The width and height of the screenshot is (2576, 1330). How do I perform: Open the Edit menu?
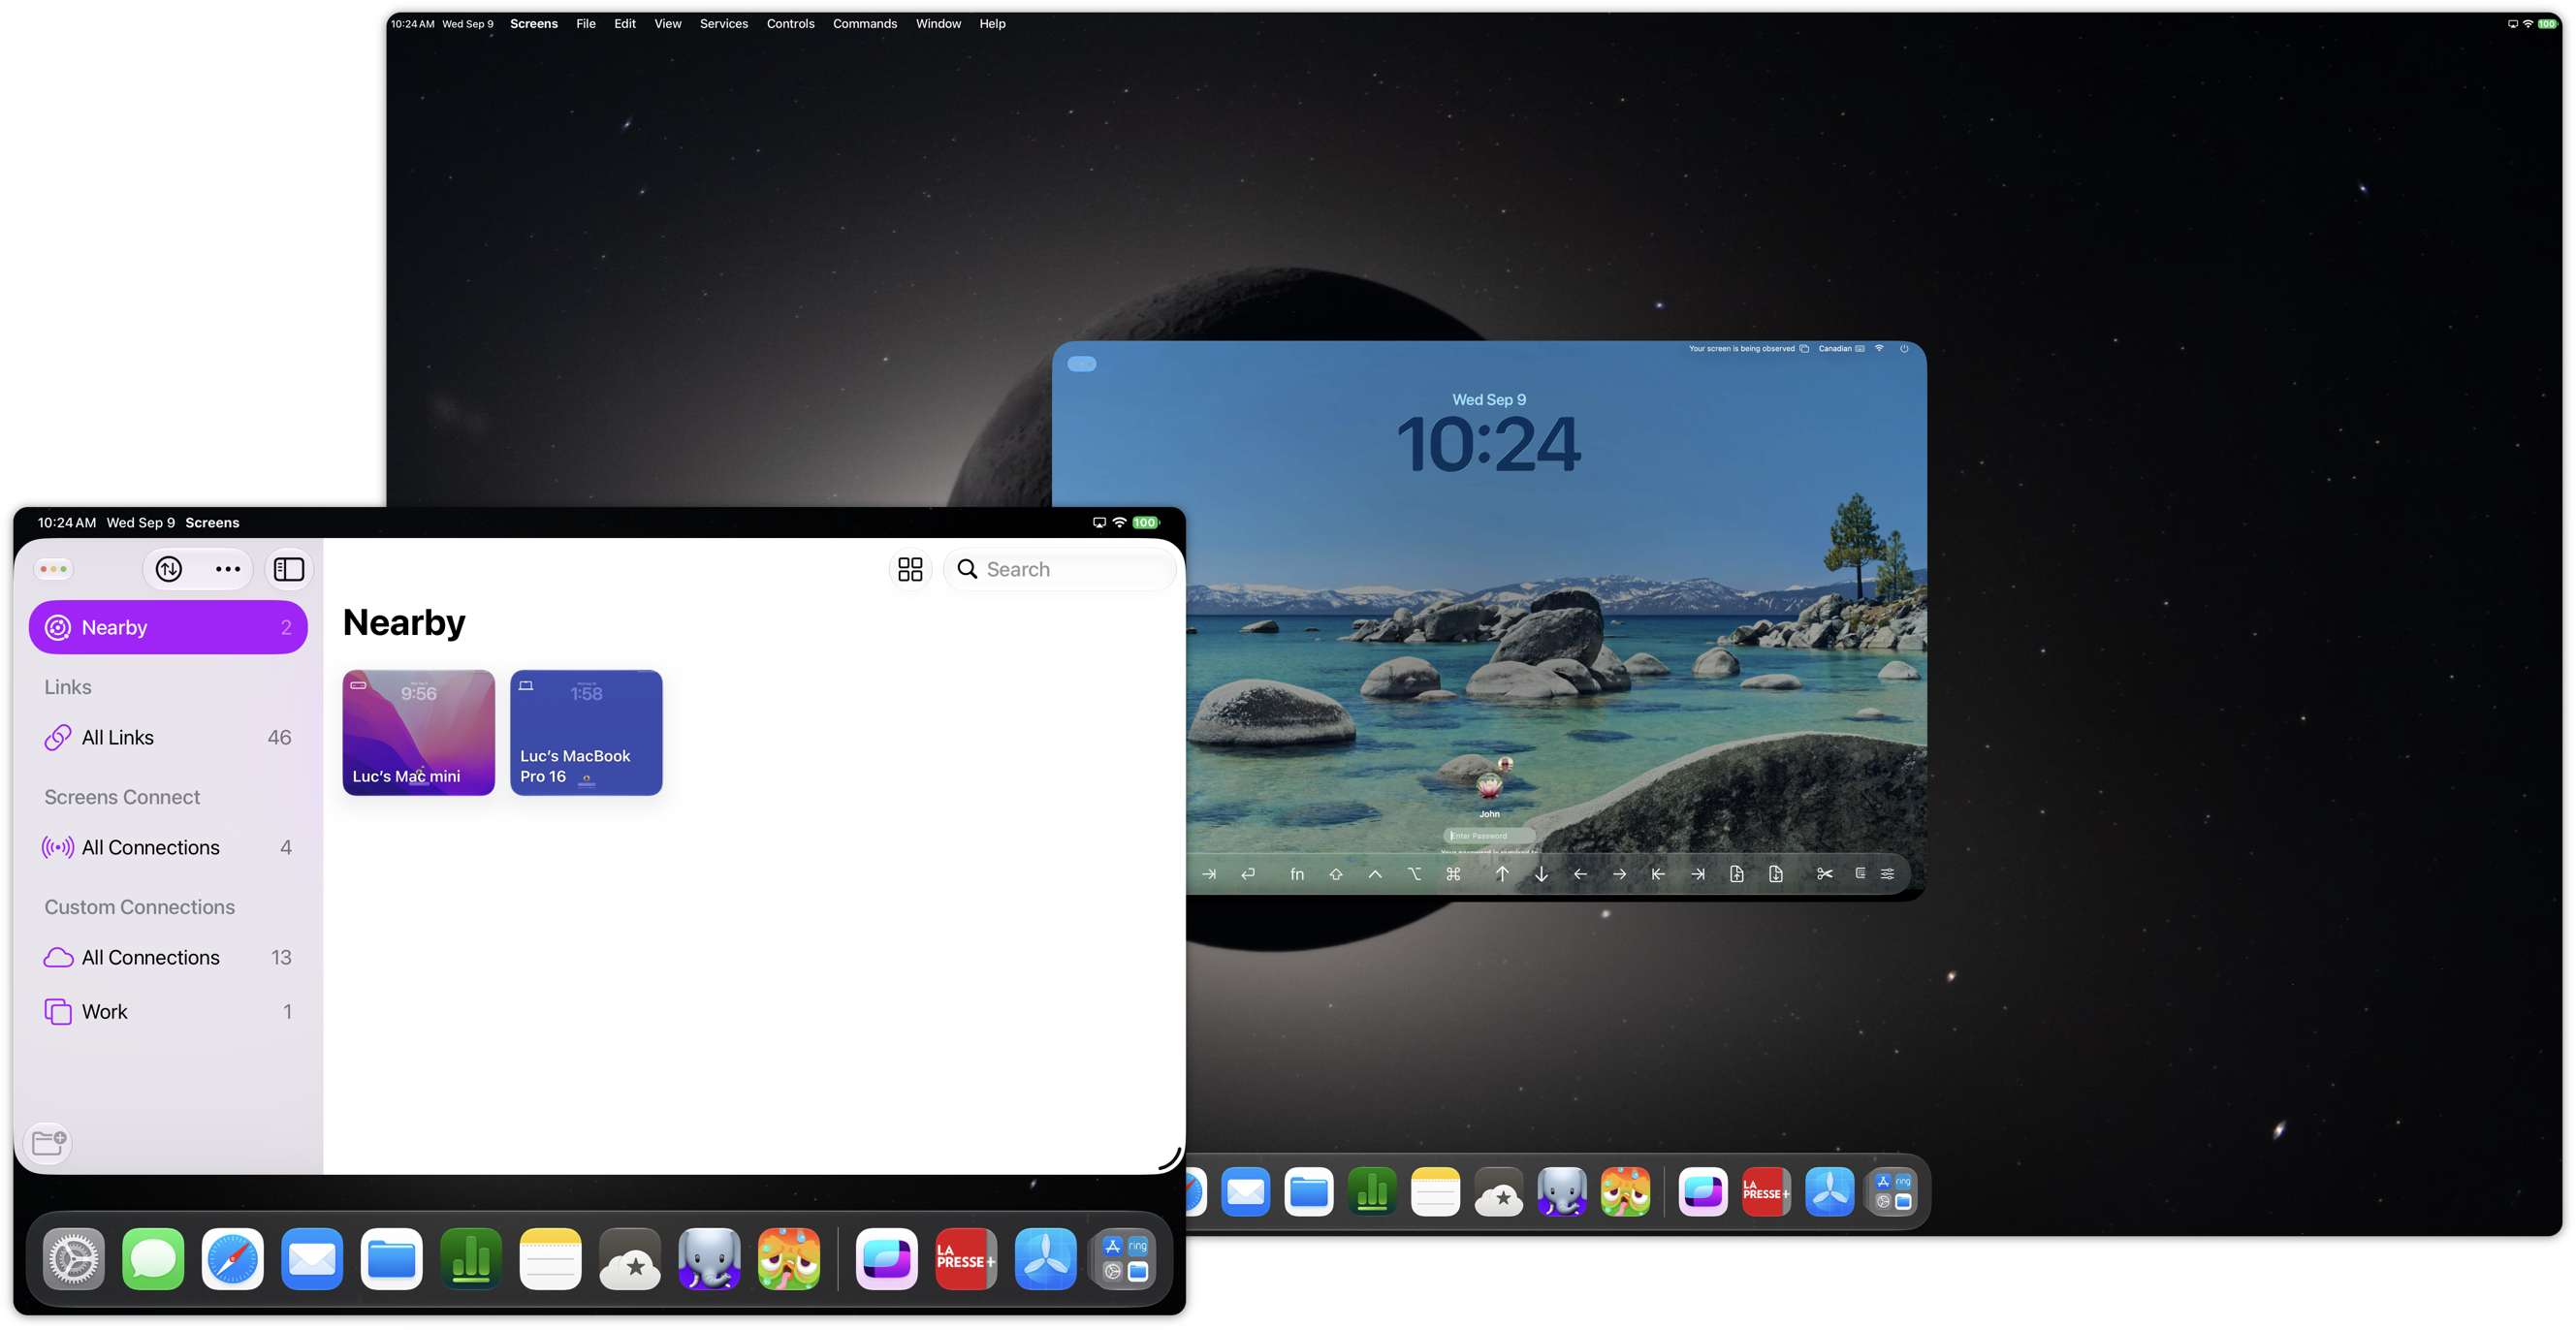(625, 24)
